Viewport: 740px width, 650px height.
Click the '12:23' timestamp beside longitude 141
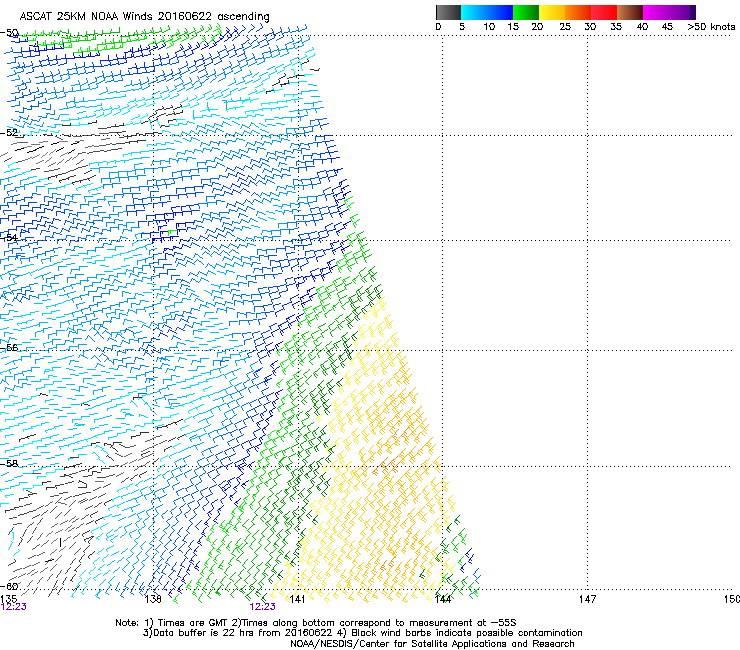click(262, 607)
